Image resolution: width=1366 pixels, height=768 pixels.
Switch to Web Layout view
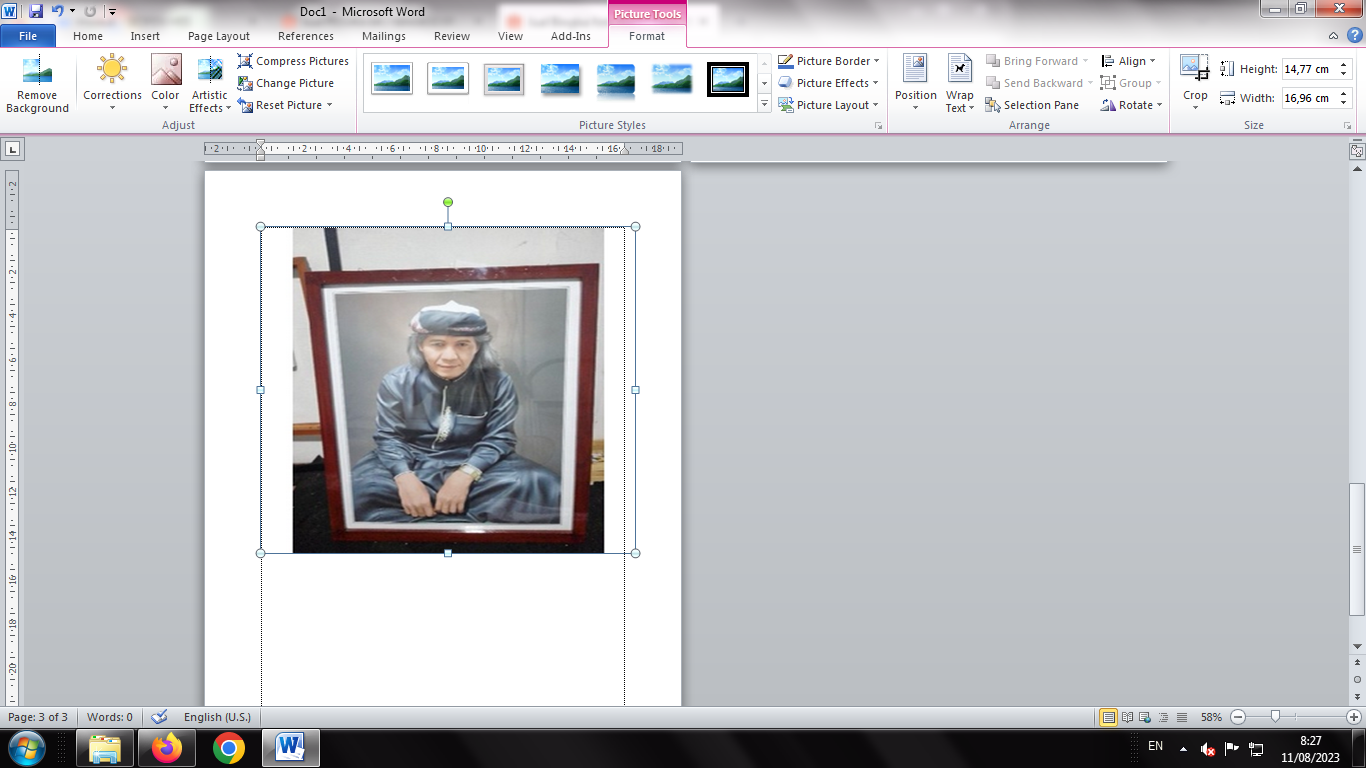[x=1146, y=717]
